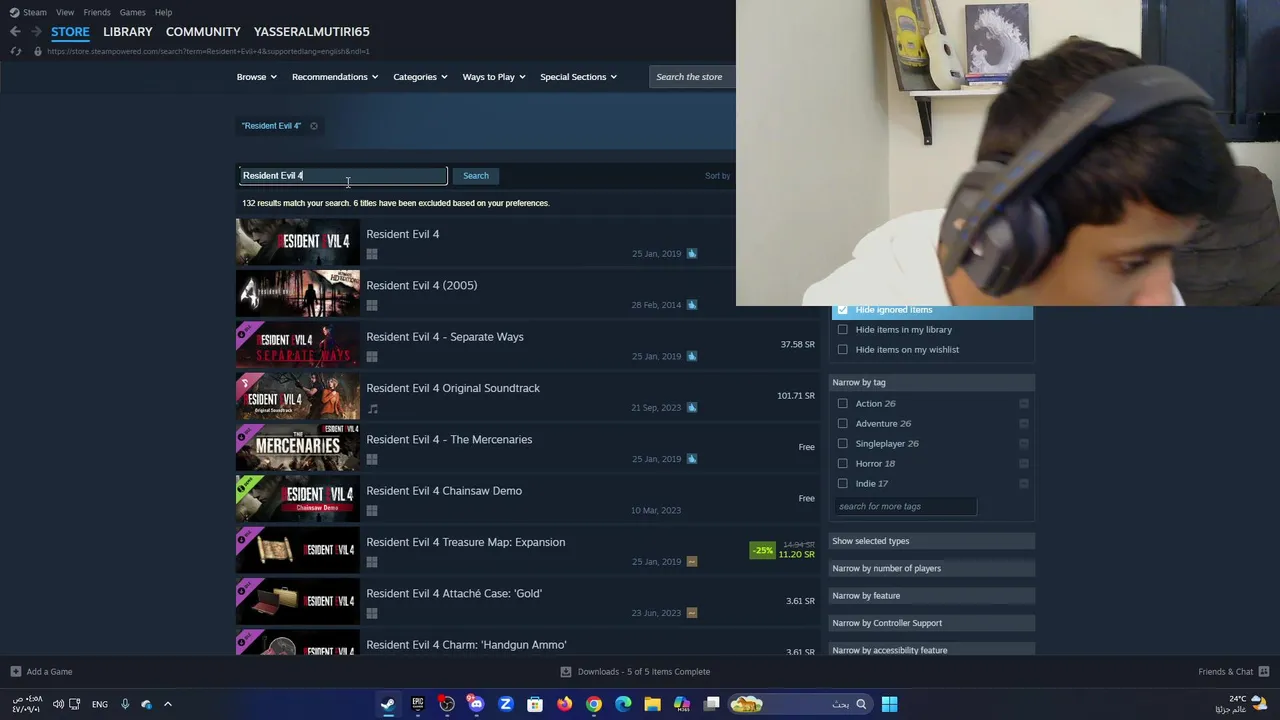Click the review icon for Separate Ways row

(691, 356)
